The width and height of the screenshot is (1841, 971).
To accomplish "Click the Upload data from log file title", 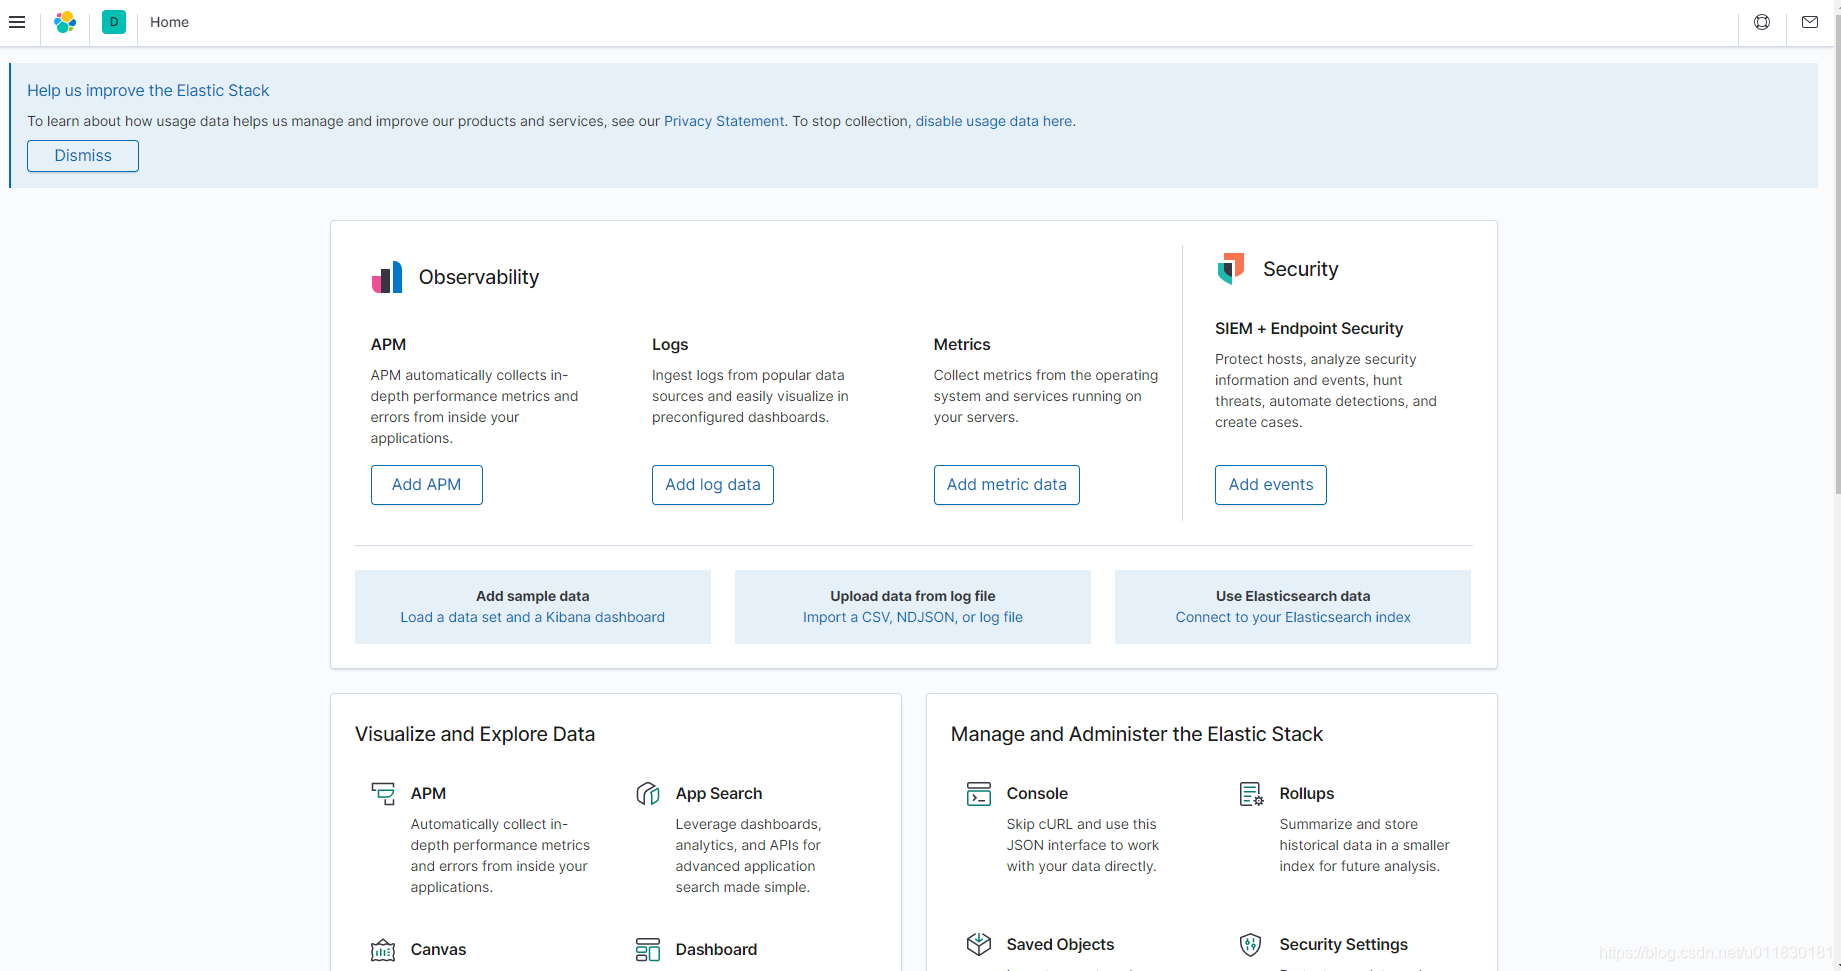I will 913,596.
